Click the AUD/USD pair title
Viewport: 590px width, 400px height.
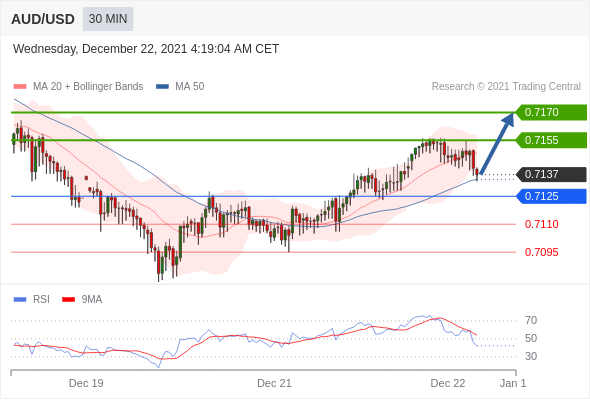coord(43,19)
